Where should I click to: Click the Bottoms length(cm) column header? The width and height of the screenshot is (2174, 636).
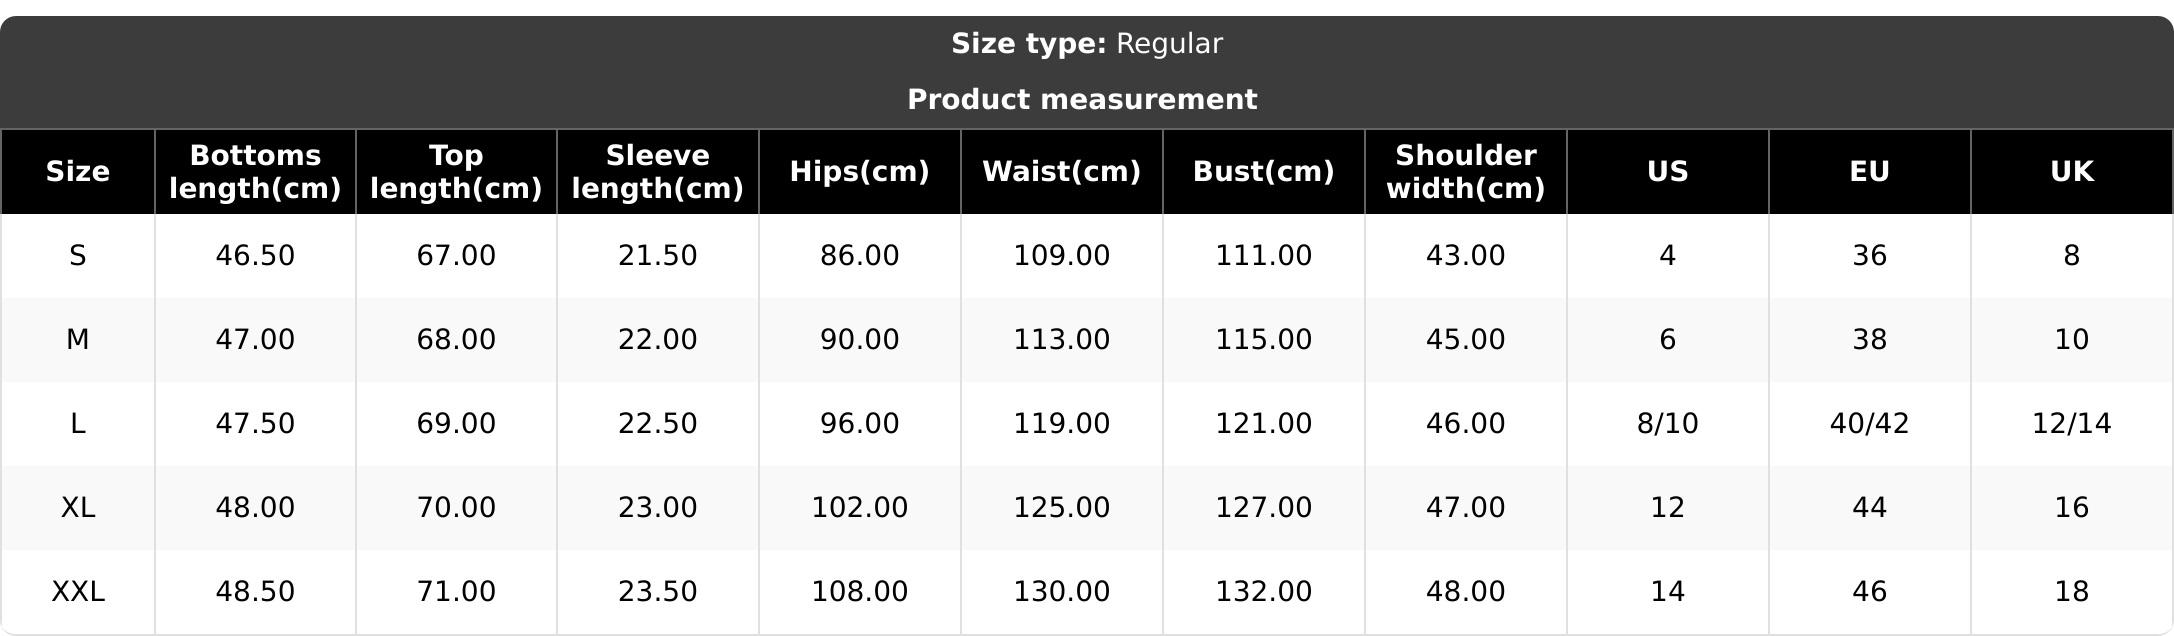(x=255, y=172)
